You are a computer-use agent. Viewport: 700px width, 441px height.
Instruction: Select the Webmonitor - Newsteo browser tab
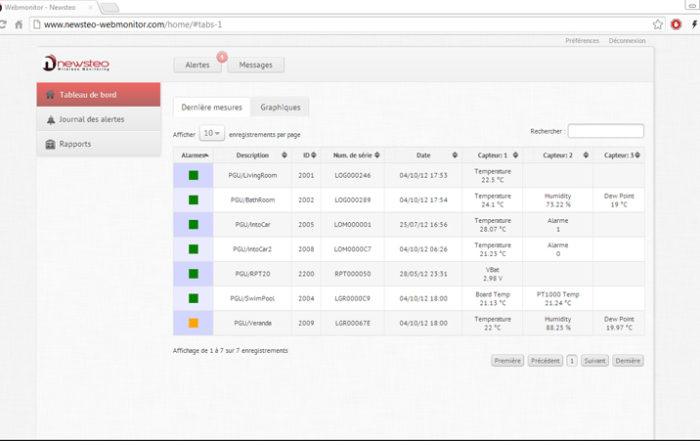(x=47, y=8)
